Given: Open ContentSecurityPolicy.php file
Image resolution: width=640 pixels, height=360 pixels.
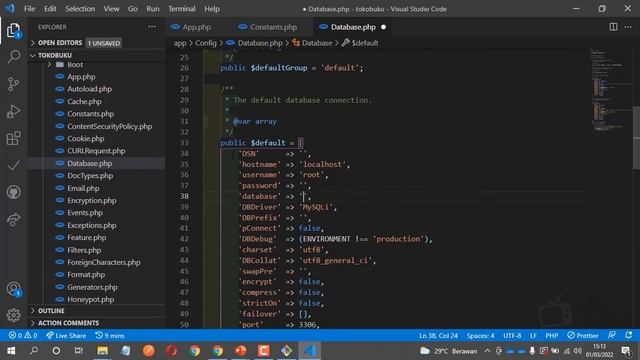Looking at the screenshot, I should pyautogui.click(x=109, y=126).
